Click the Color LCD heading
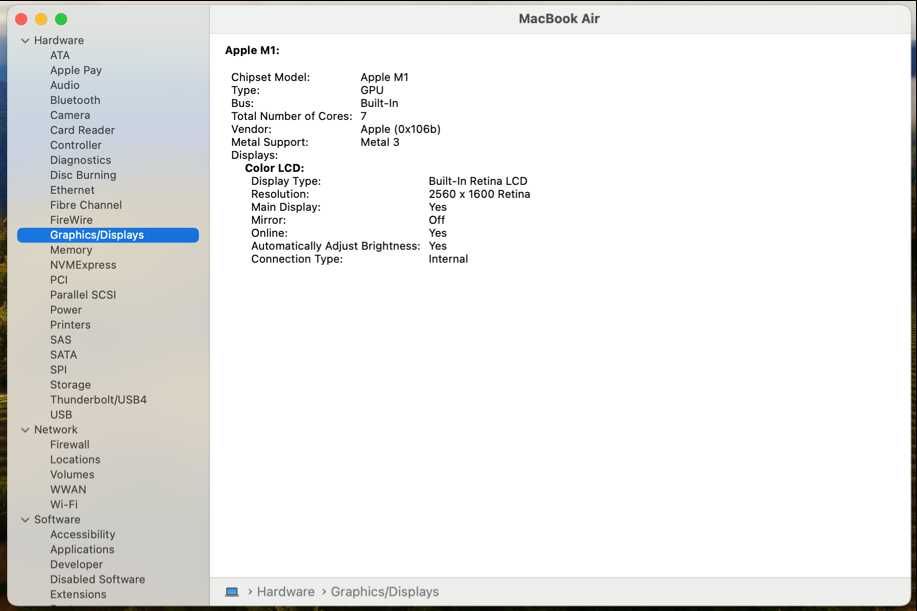Image resolution: width=917 pixels, height=611 pixels. (x=274, y=168)
